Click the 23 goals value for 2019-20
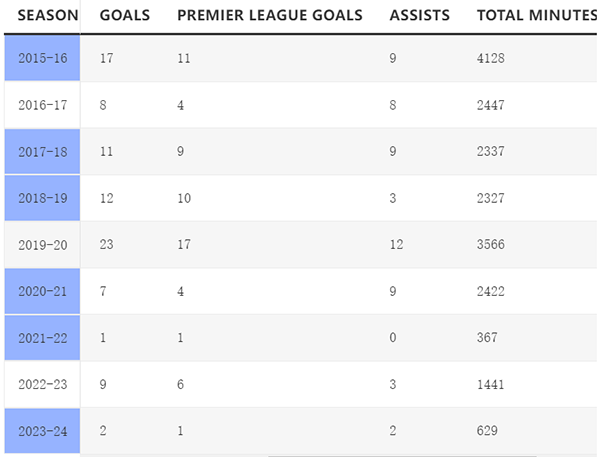This screenshot has height=457, width=600. [x=108, y=245]
